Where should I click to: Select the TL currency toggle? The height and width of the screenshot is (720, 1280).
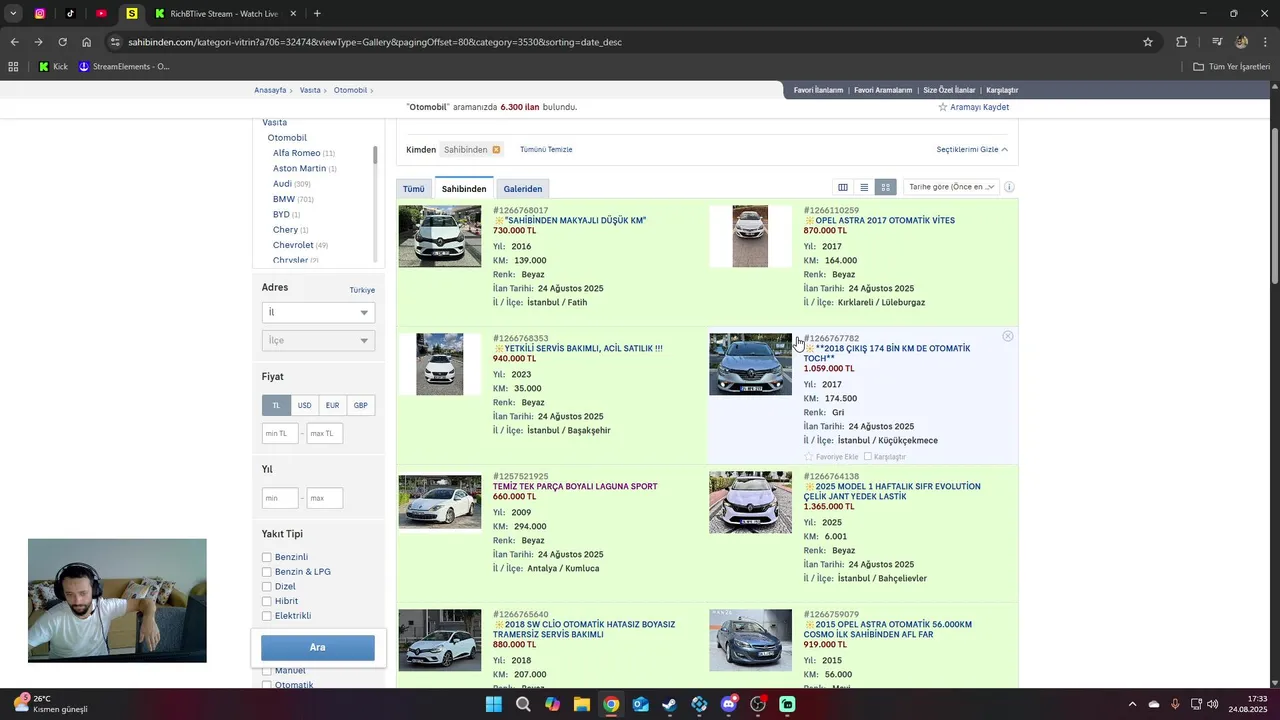276,405
